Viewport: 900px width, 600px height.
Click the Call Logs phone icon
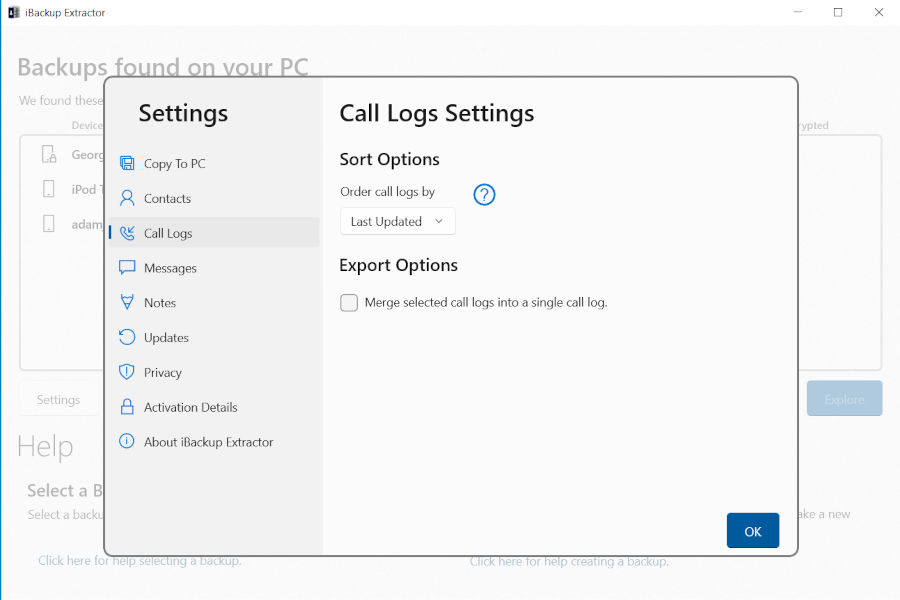point(127,233)
